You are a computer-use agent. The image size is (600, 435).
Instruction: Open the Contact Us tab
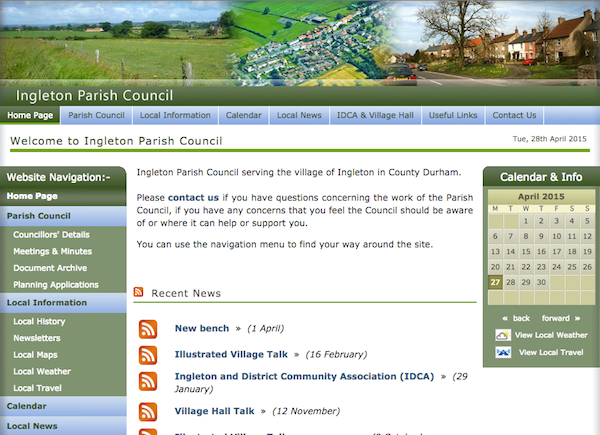point(514,115)
